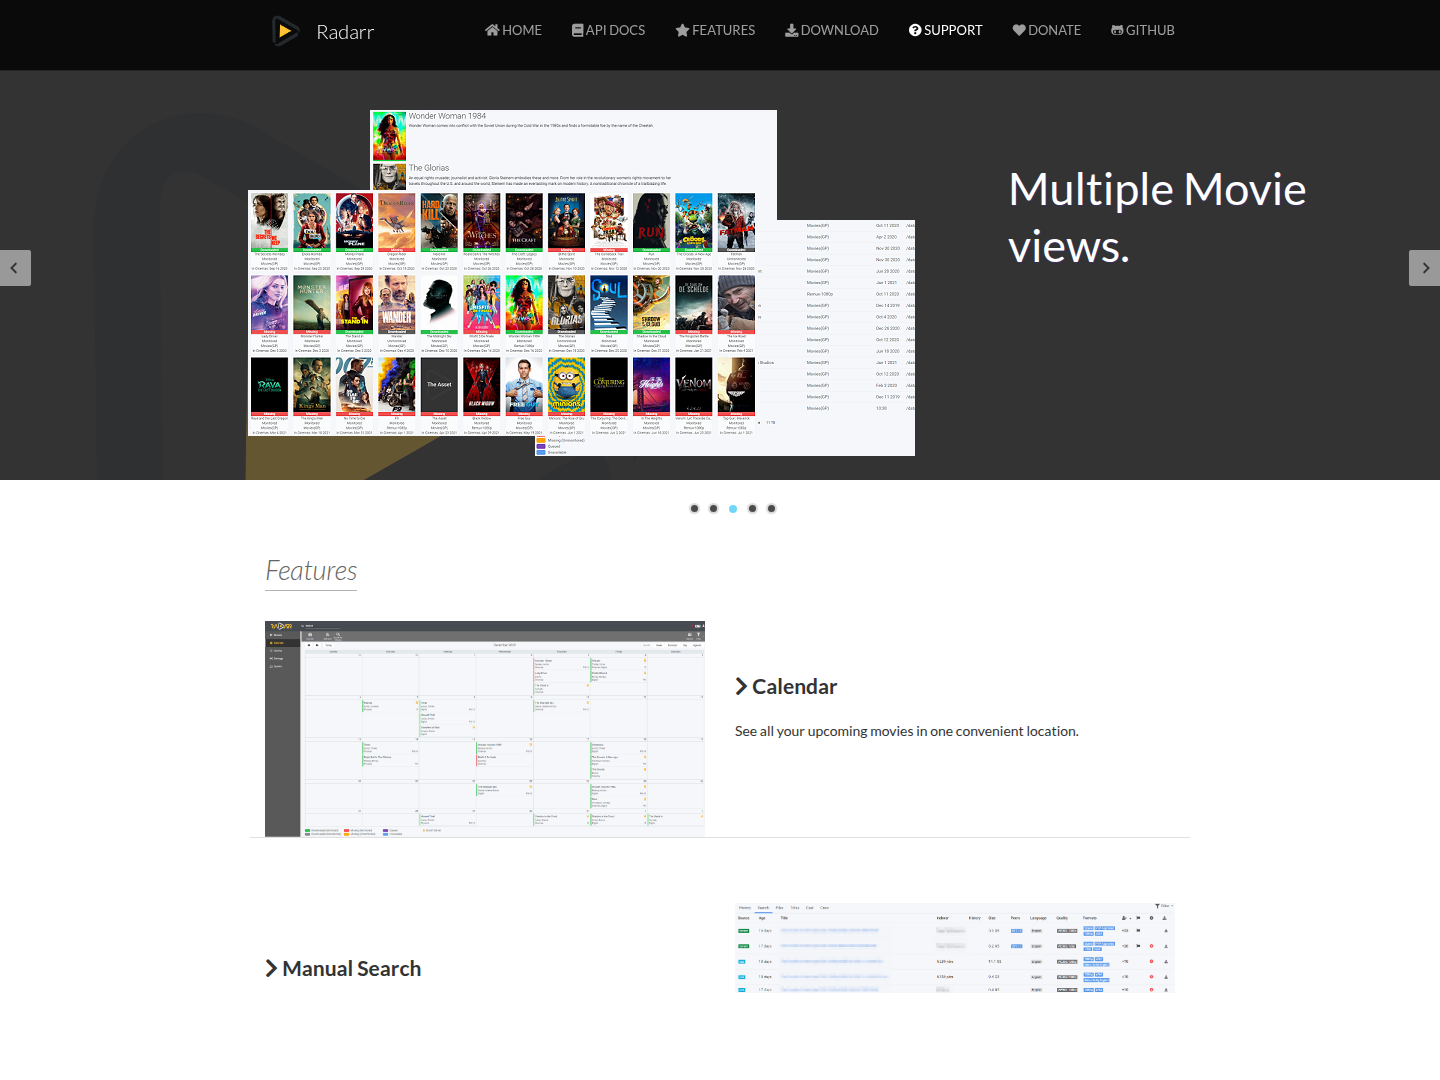Open the Radarr brand name link

point(345,32)
